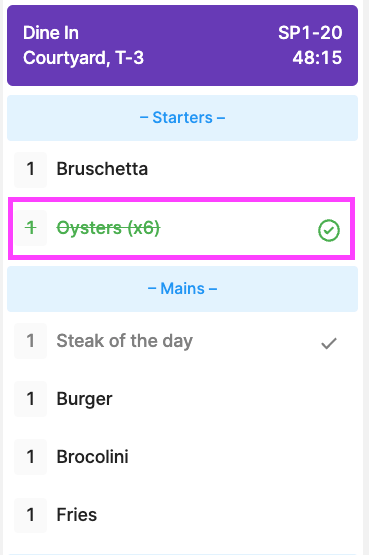369x555 pixels.
Task: Click the gray checkmark beside Steak of the day
Action: 329,343
